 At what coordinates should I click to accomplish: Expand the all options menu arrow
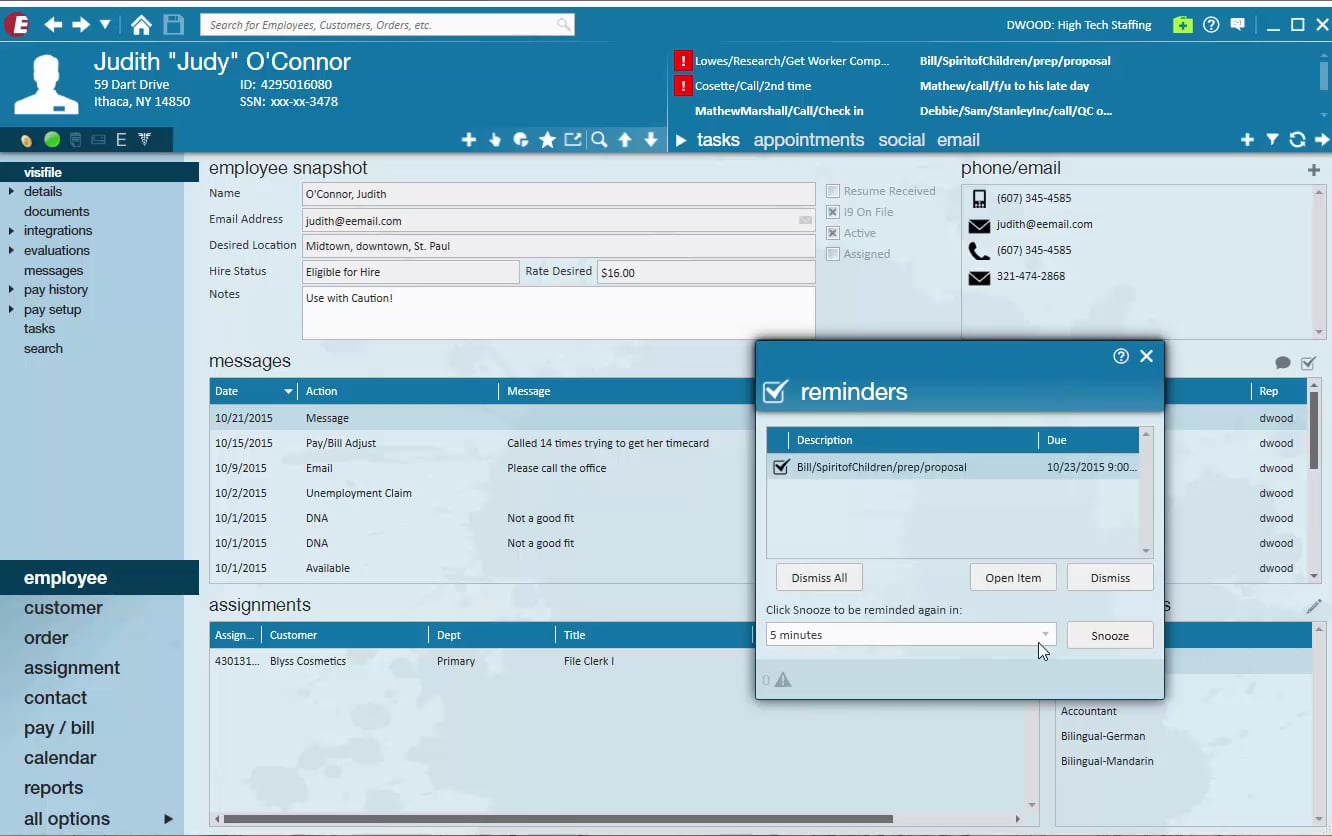click(168, 819)
